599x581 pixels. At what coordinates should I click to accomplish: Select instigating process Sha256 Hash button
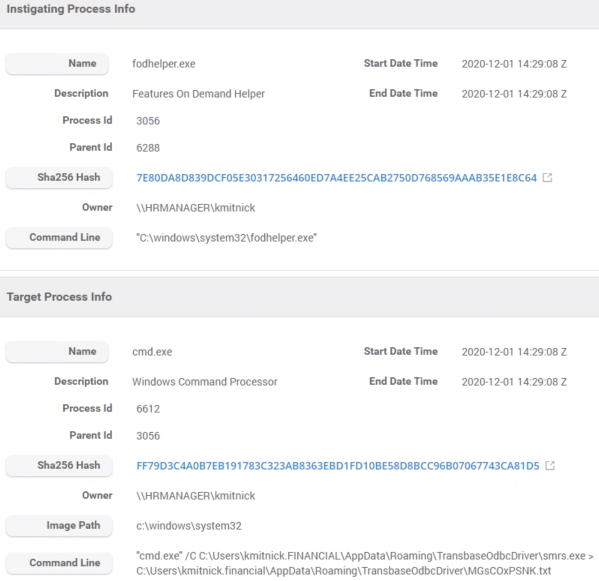(x=59, y=178)
